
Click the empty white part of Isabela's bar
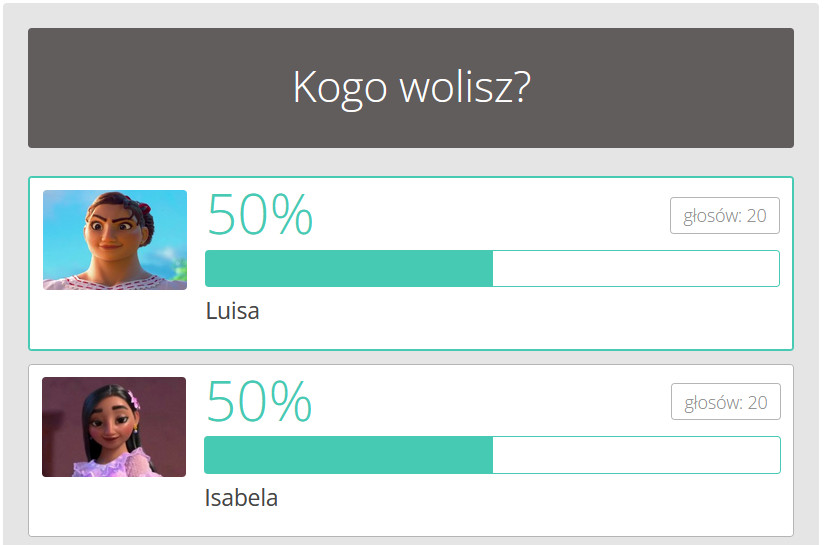click(x=635, y=455)
